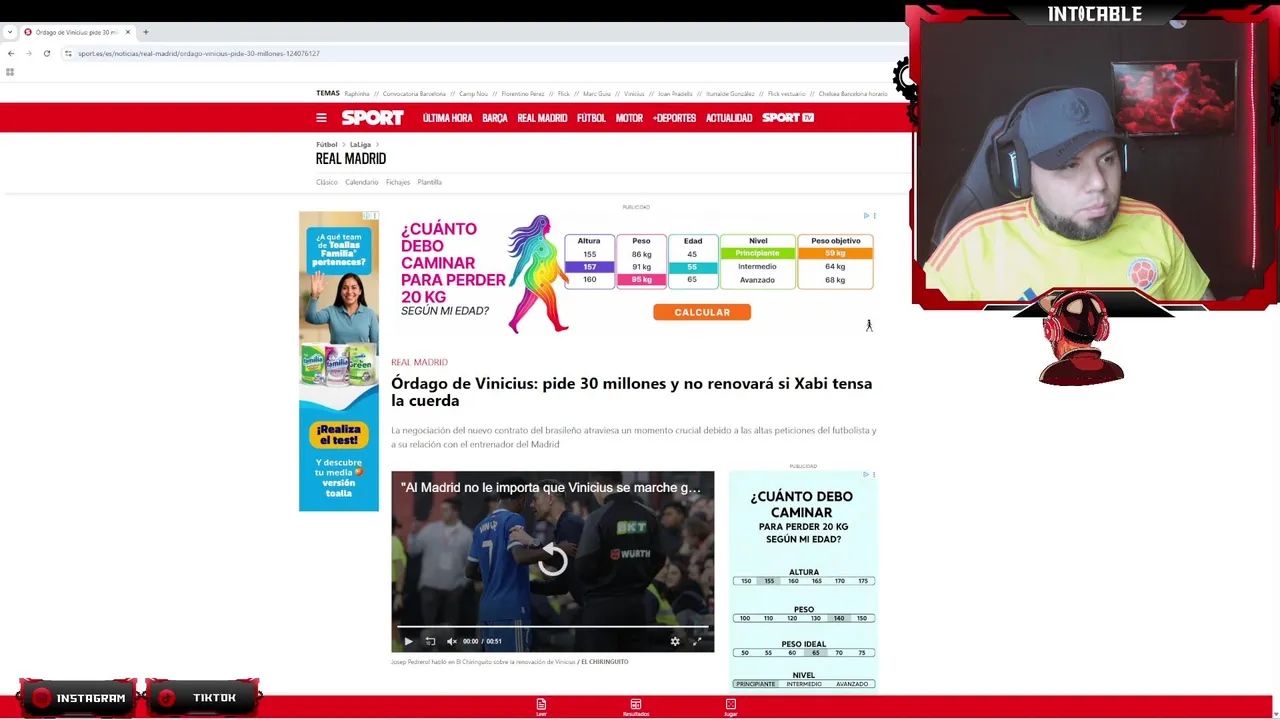Click the CALCULAR button in banner ad
Screen dimensions: 1280x720
[x=702, y=312]
